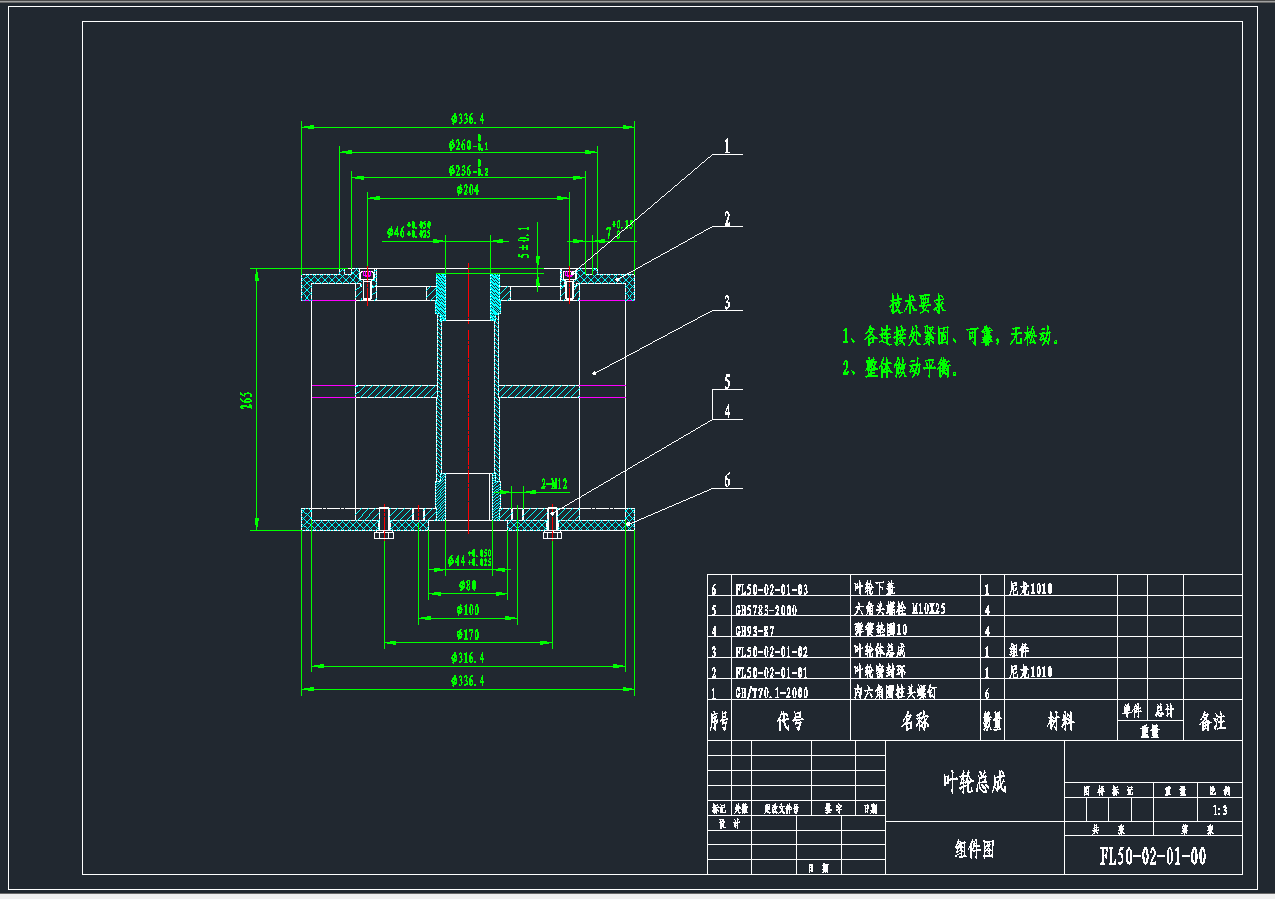Image resolution: width=1275 pixels, height=899 pixels.
Task: Click part name 叶轮体总成
Action: [879, 651]
